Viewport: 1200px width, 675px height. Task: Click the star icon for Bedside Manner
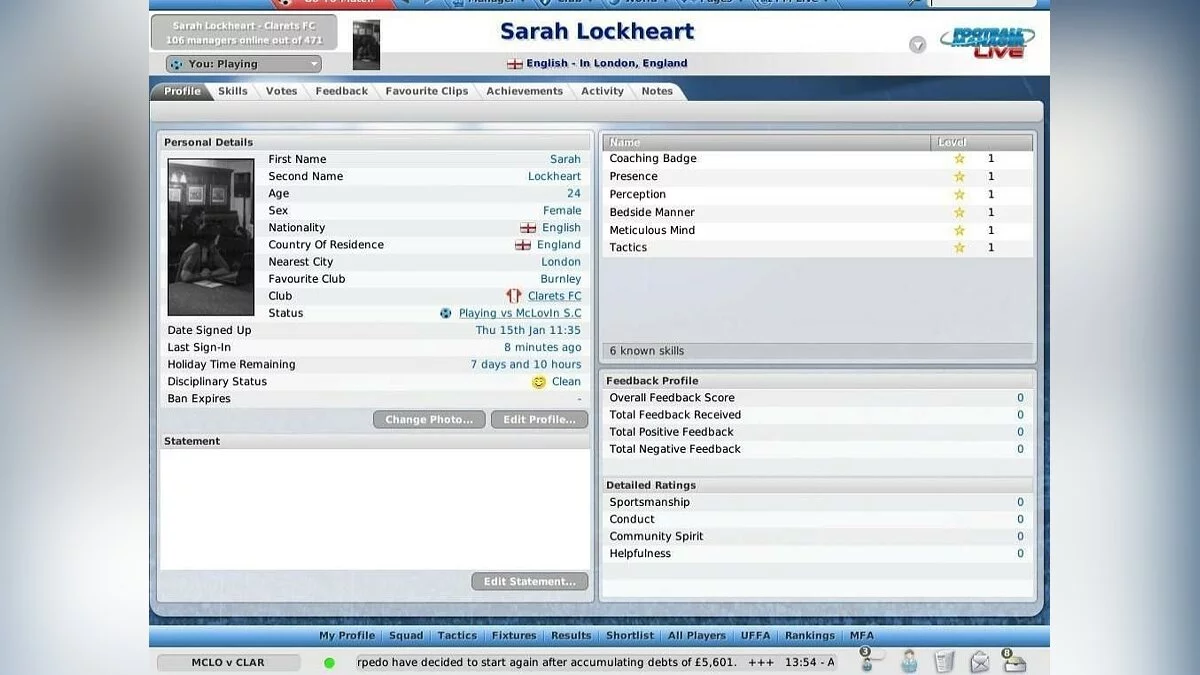pos(959,213)
